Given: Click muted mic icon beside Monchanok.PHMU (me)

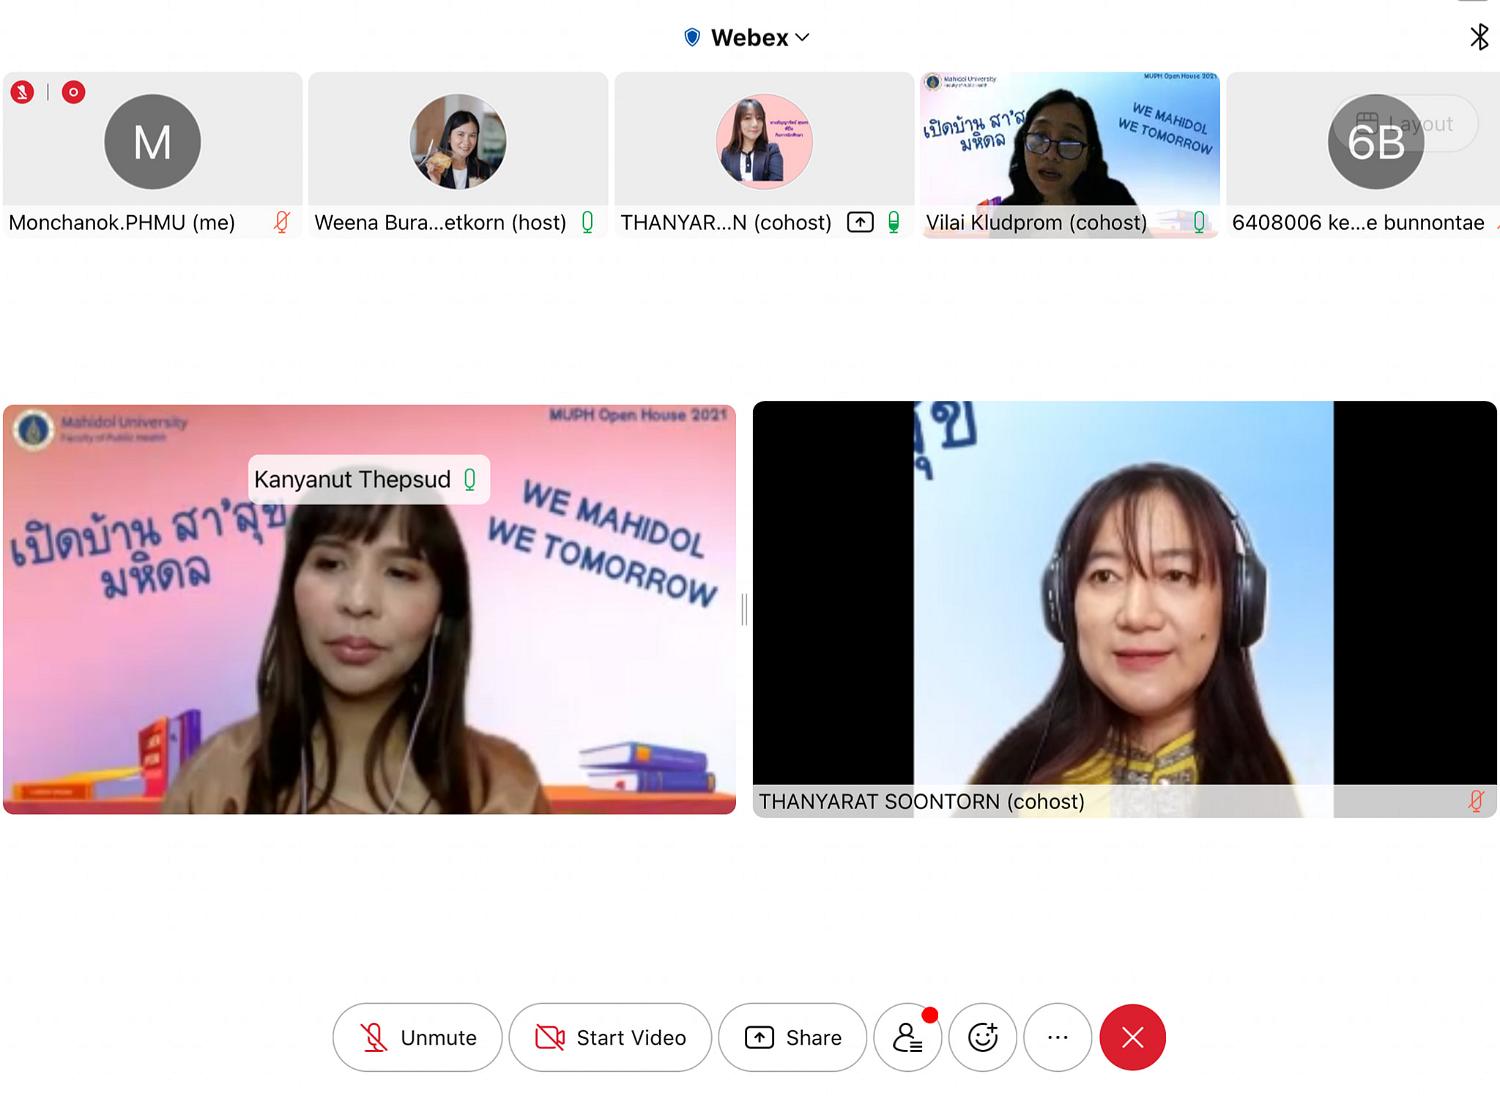Looking at the screenshot, I should tap(282, 222).
